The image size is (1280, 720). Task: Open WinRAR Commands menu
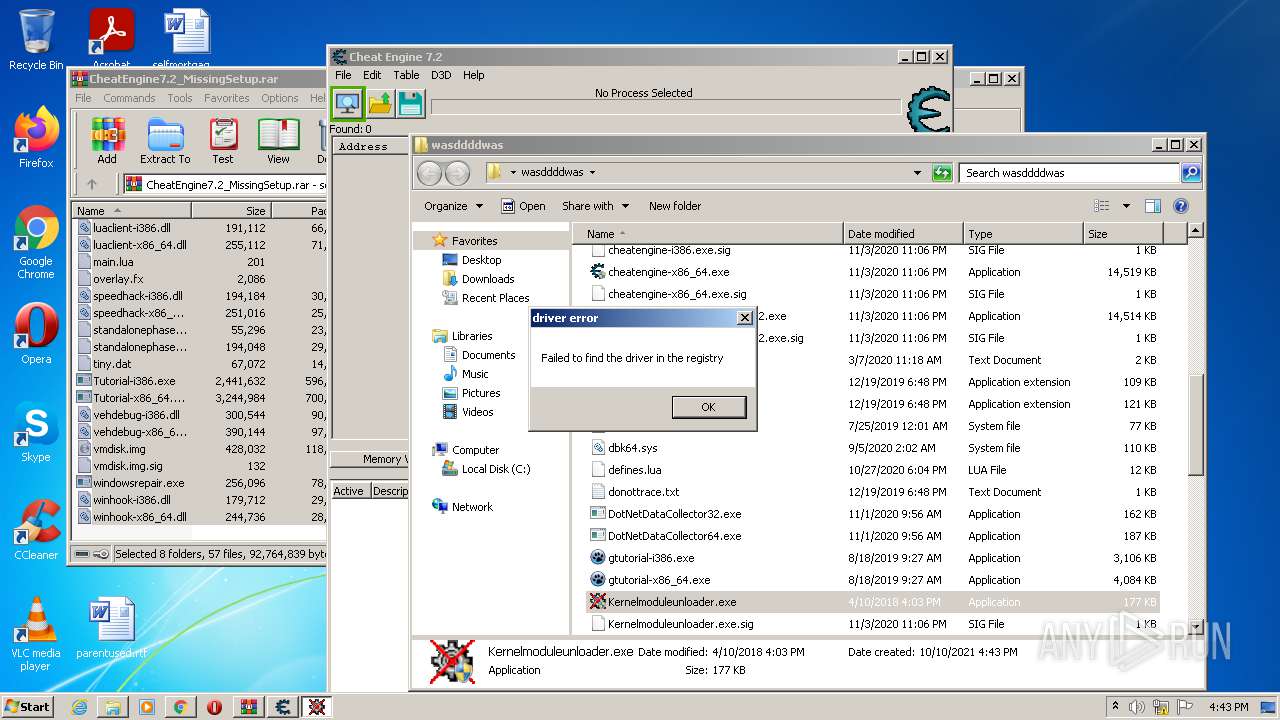coord(129,98)
